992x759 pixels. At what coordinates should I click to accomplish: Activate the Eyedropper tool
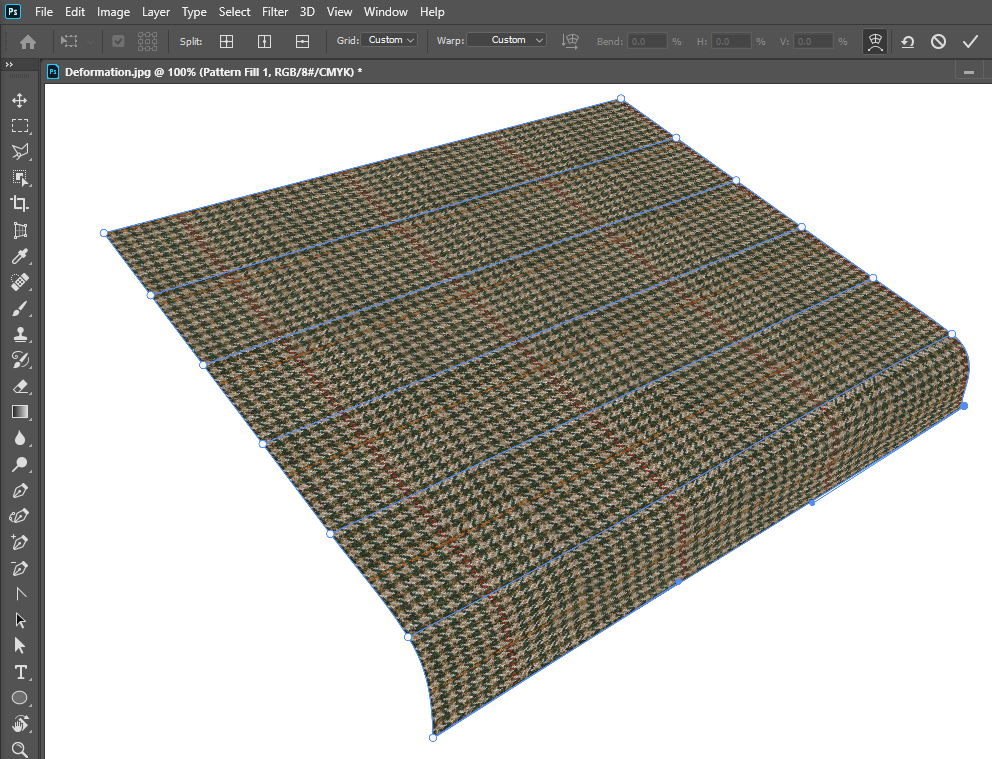(x=19, y=256)
